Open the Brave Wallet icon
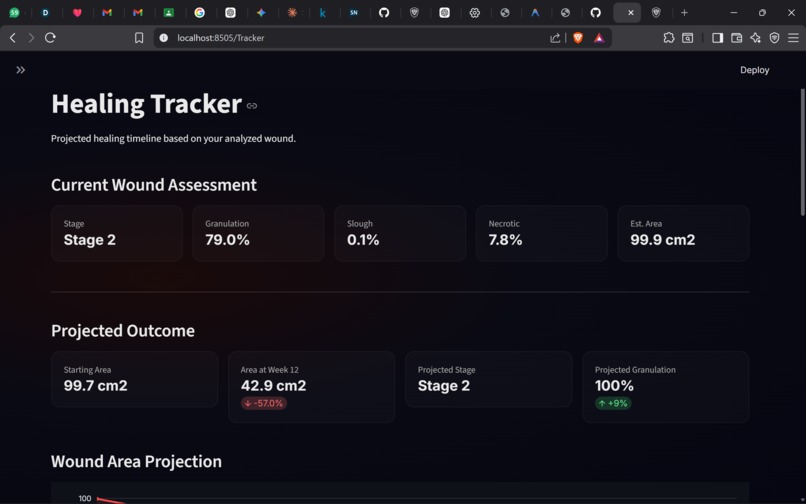The height and width of the screenshot is (504, 806). 736,38
